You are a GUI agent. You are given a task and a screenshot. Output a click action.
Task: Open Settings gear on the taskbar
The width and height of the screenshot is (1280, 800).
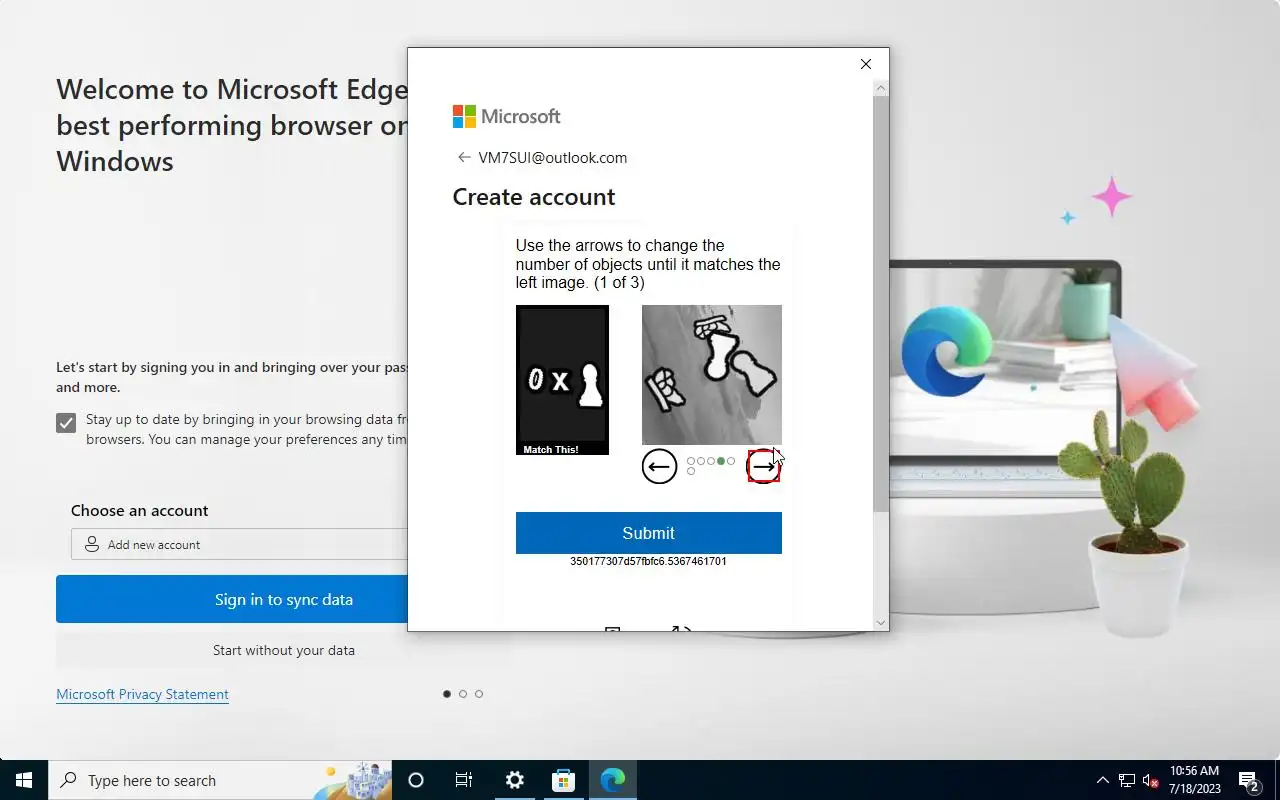tap(514, 780)
